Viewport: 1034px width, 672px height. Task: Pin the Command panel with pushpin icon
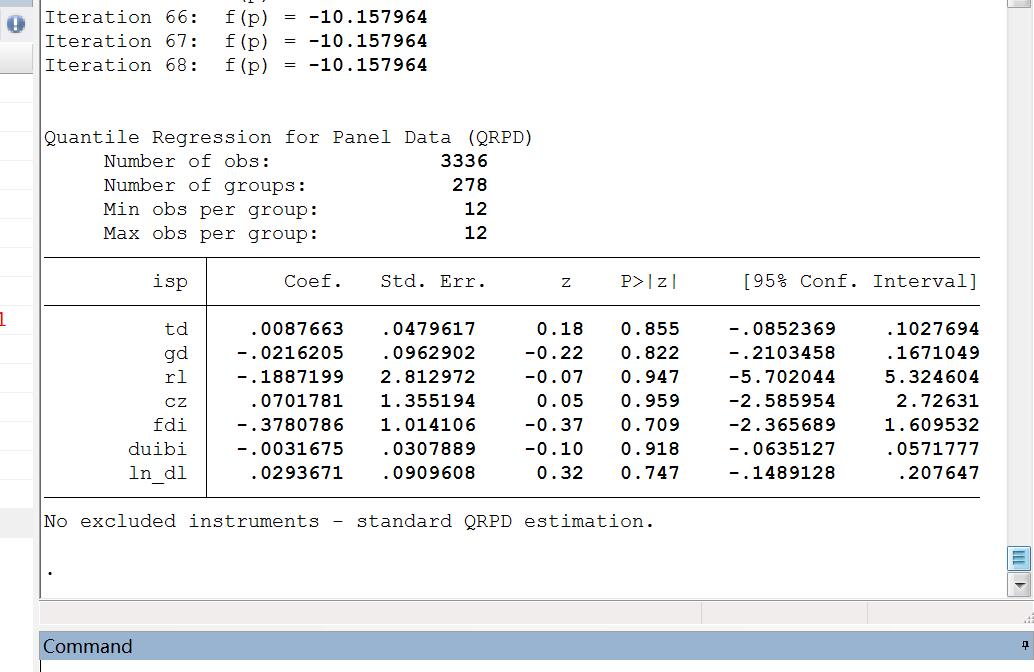tap(1025, 645)
